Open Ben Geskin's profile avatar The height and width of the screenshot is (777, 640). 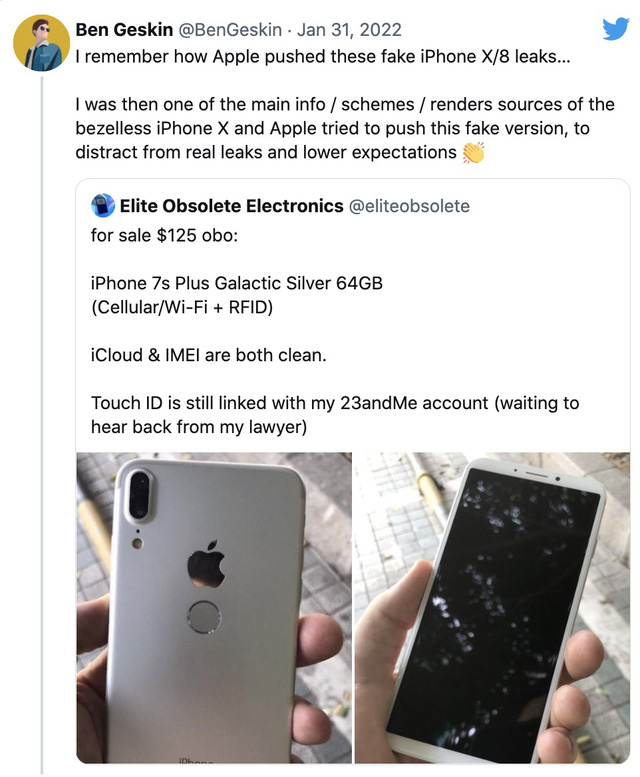pyautogui.click(x=41, y=43)
